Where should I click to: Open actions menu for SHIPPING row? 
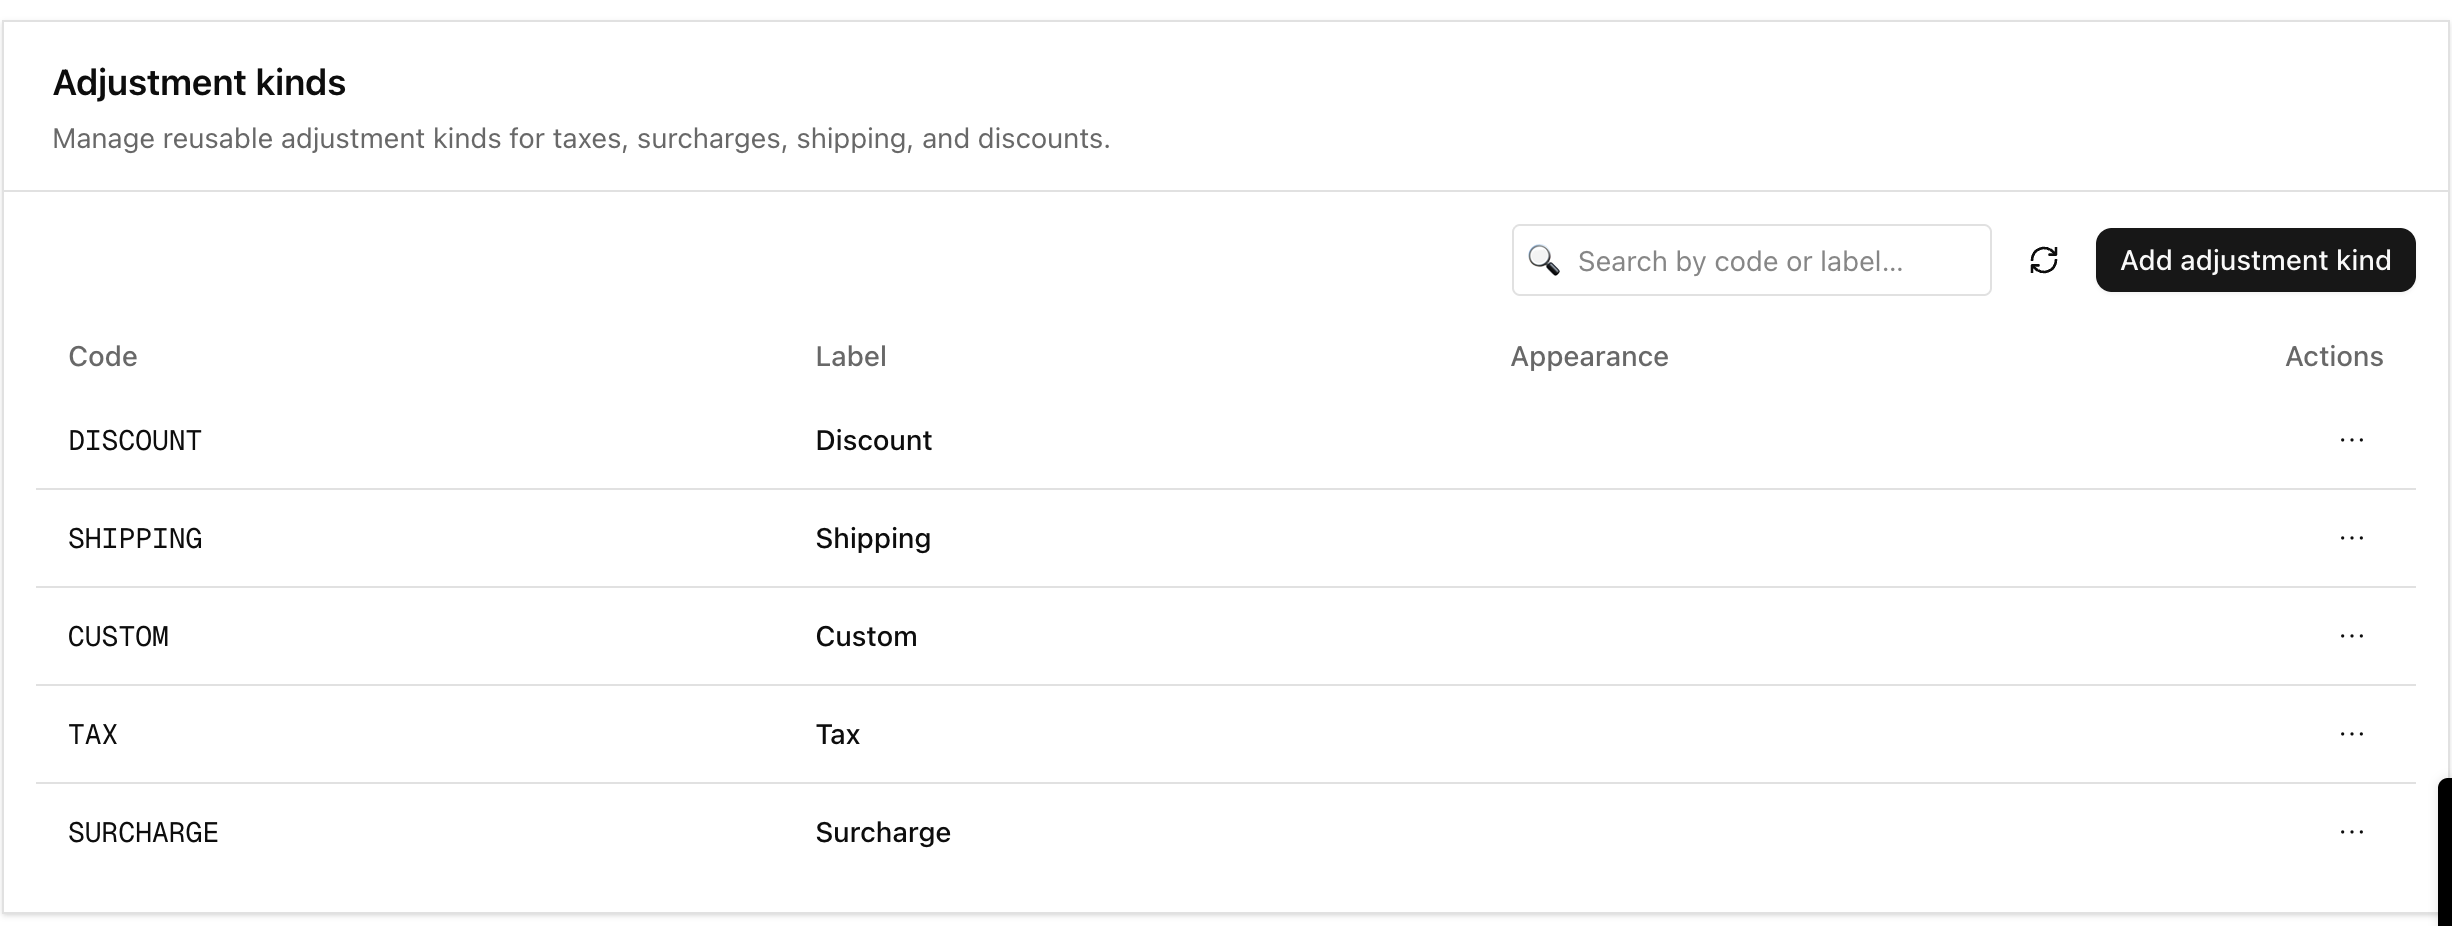(2351, 538)
